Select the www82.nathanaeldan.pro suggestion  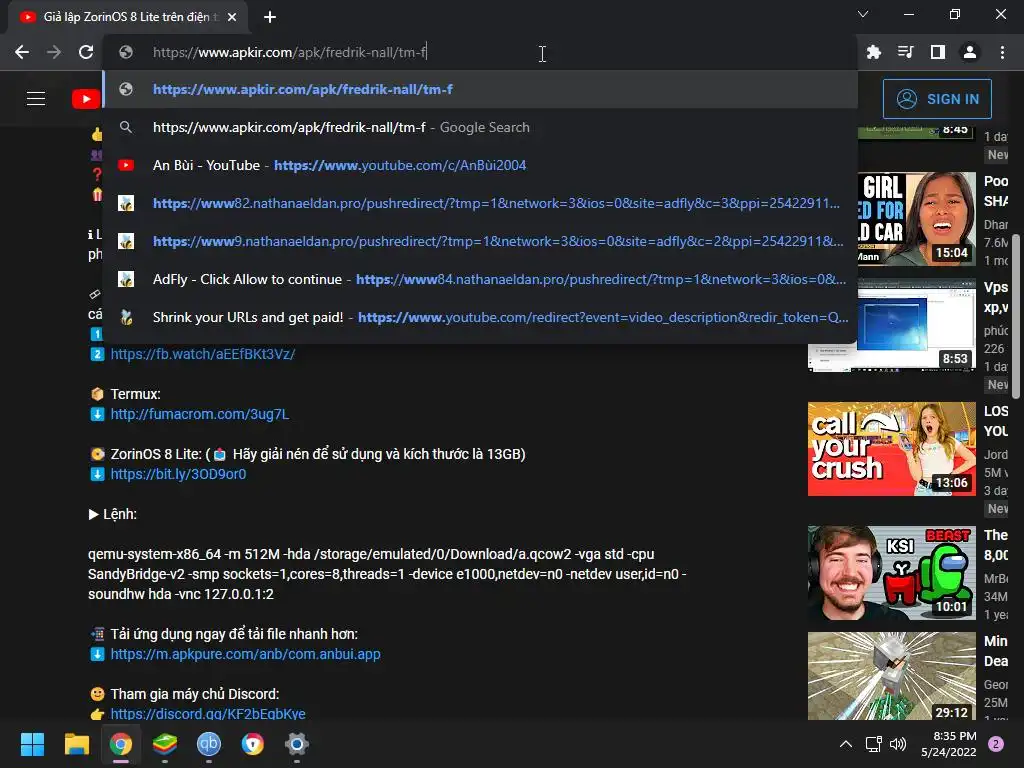(x=480, y=203)
